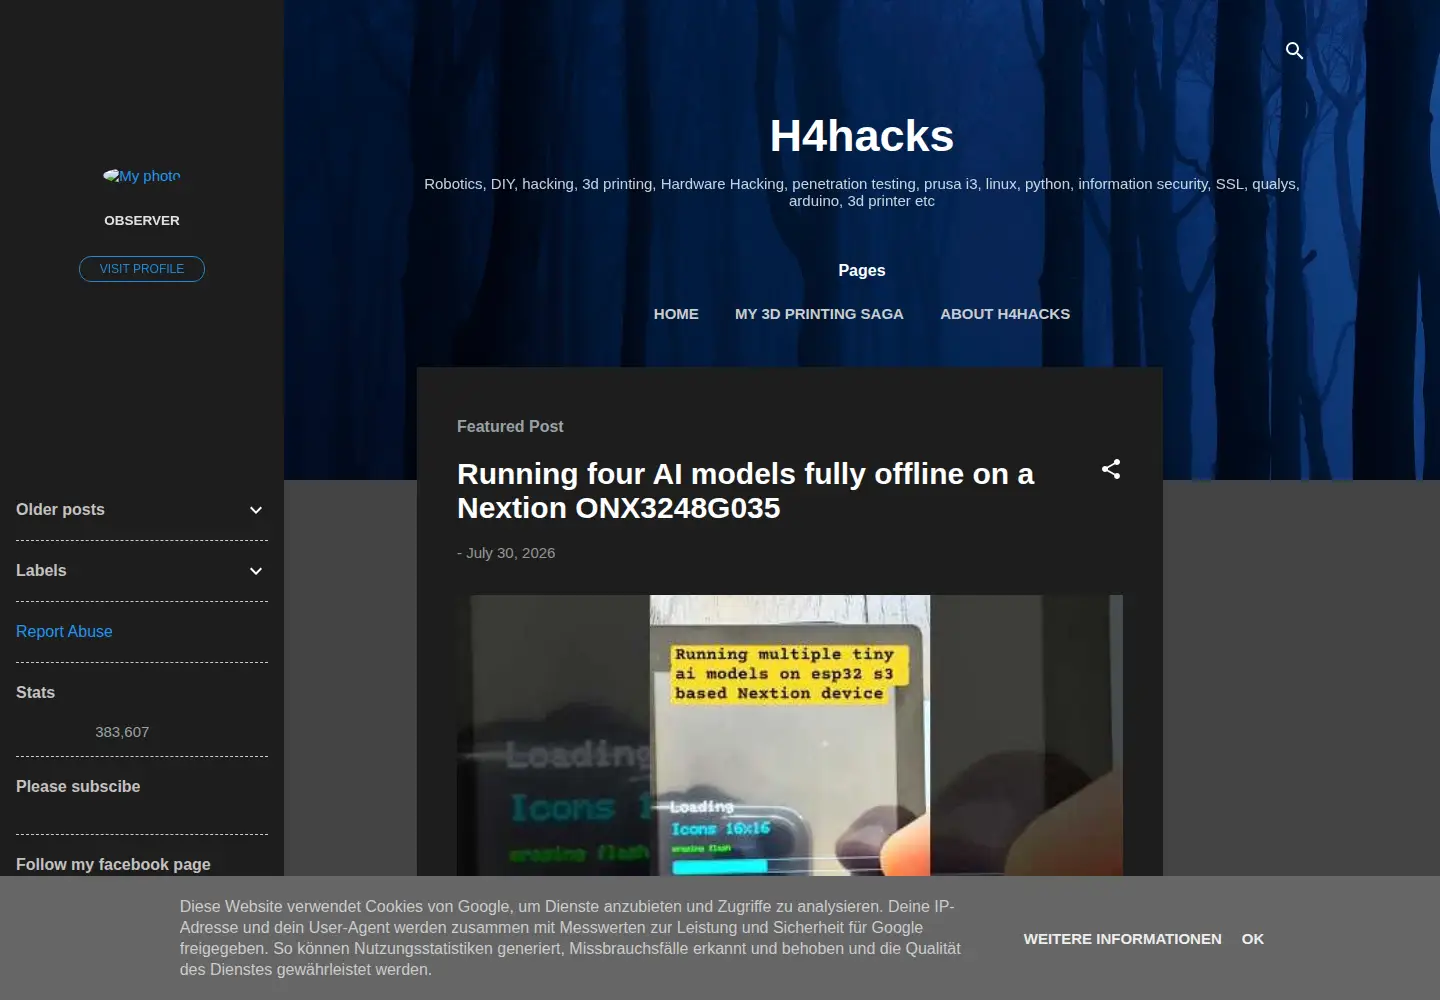This screenshot has height=1000, width=1440.
Task: Click the Pages heading
Action: click(862, 271)
